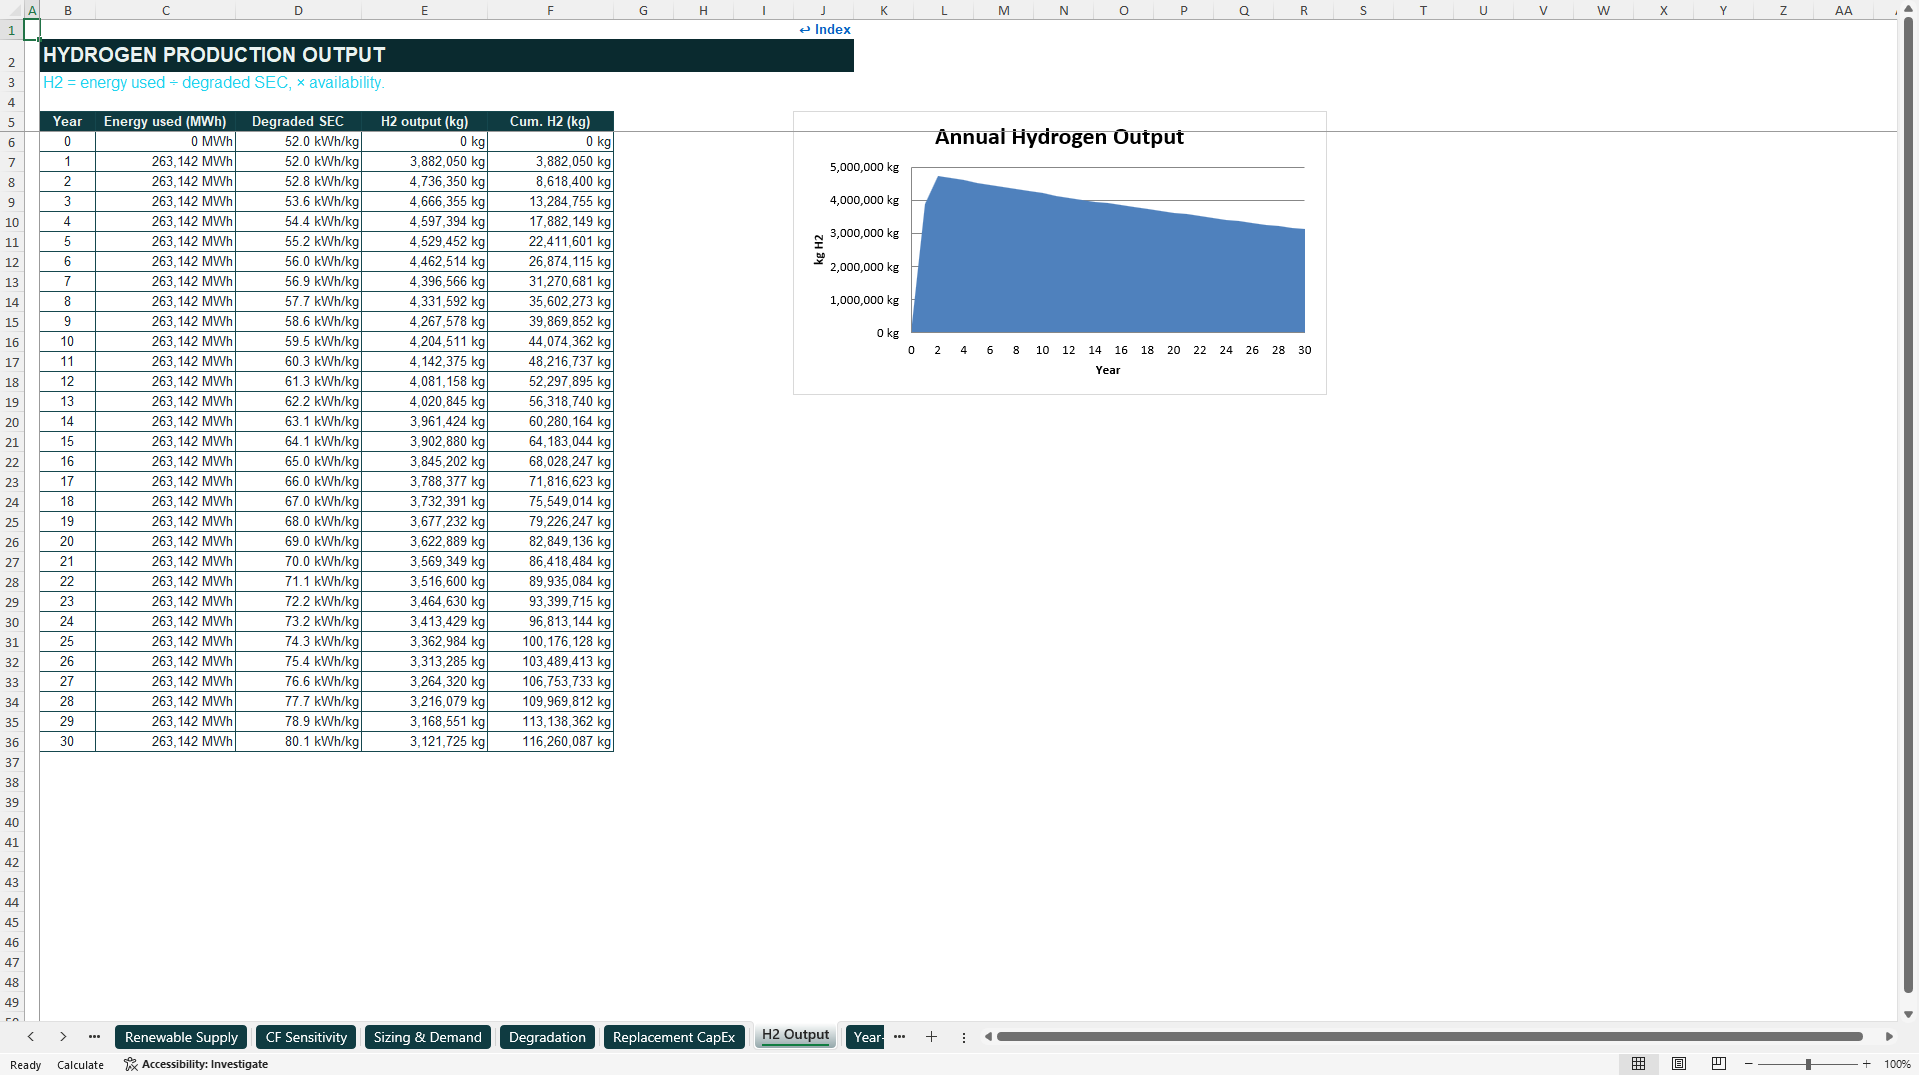Screen dimensions: 1919x1075
Task: Select the H2 output (kg) header cell
Action: [x=424, y=121]
